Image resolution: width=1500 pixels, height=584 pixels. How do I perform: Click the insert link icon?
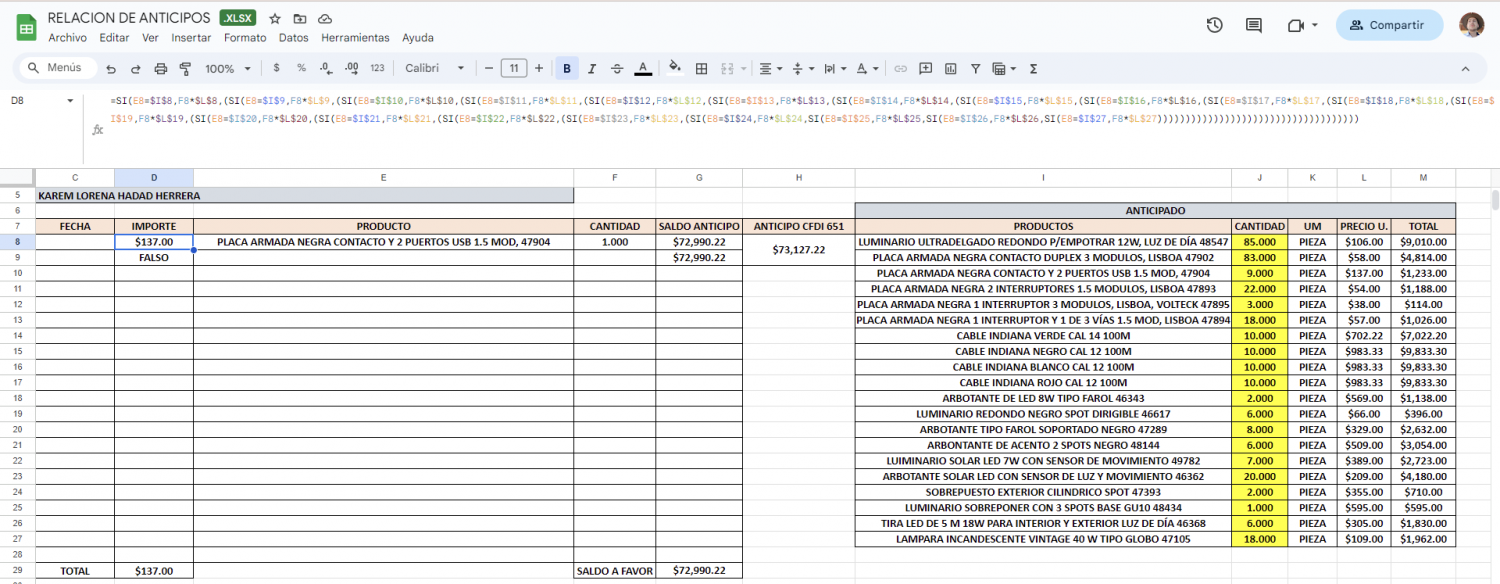[x=900, y=68]
